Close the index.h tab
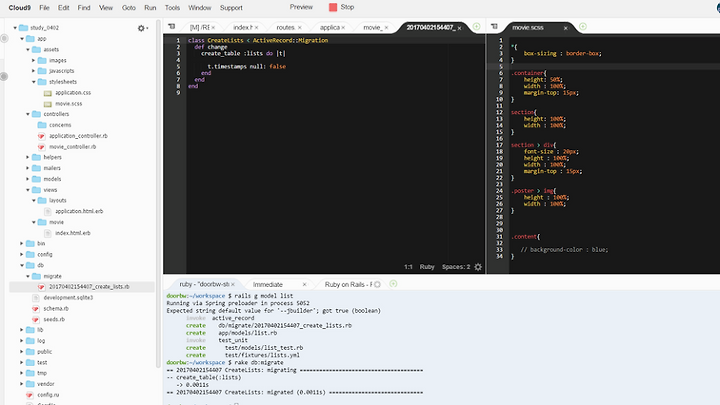The image size is (720, 405). point(256,28)
